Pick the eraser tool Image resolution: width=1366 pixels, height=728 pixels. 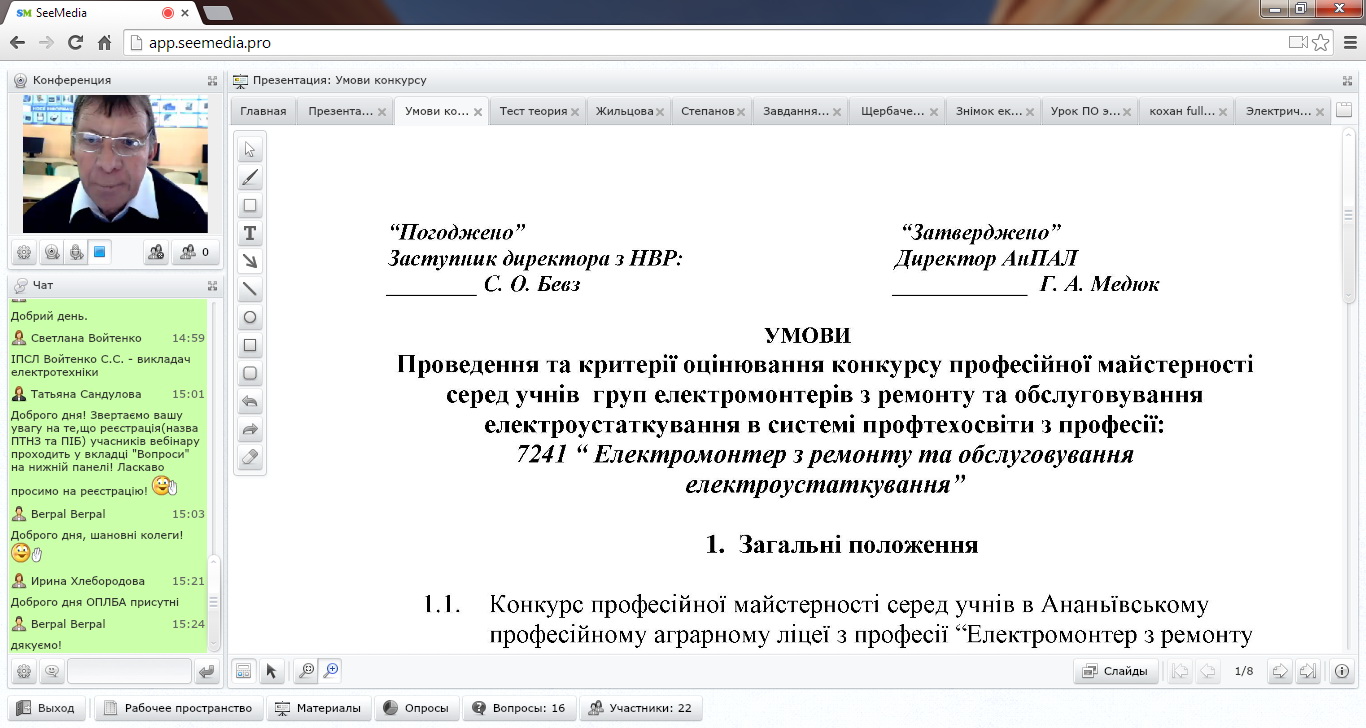[x=250, y=458]
